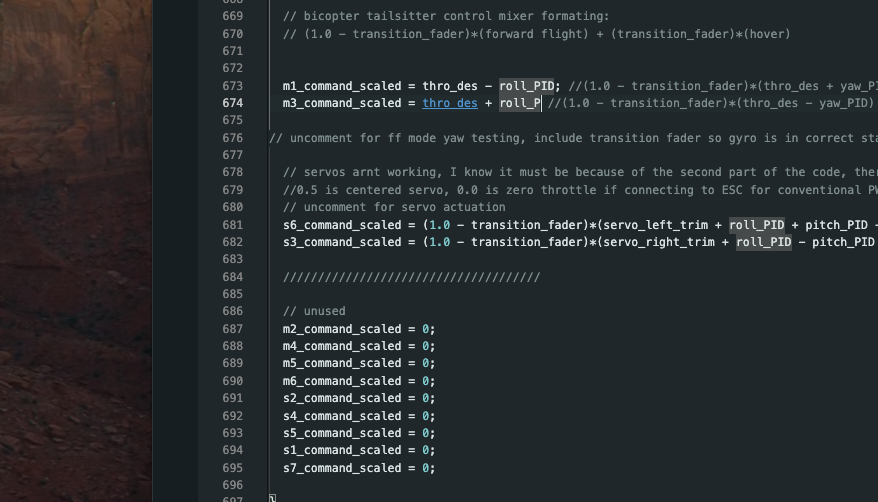Select the m2_command_scaled variable
Viewport: 878px width, 502px height.
click(x=342, y=329)
